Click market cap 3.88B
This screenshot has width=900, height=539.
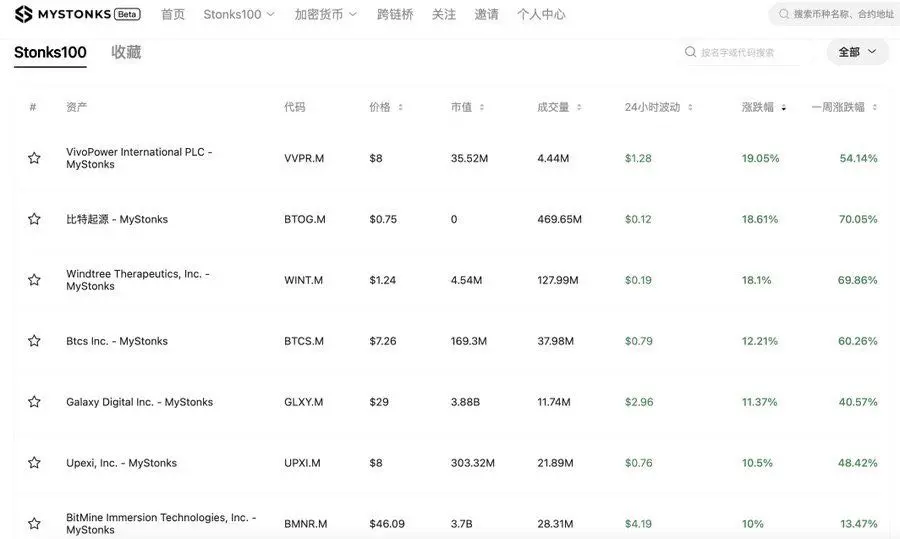[x=465, y=402]
